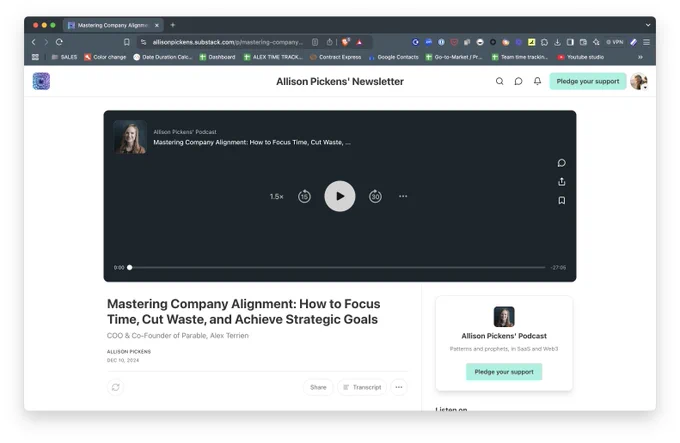Close the Mastering Company Alignment tab
Screen dimensions: 680x443
coord(157,25)
